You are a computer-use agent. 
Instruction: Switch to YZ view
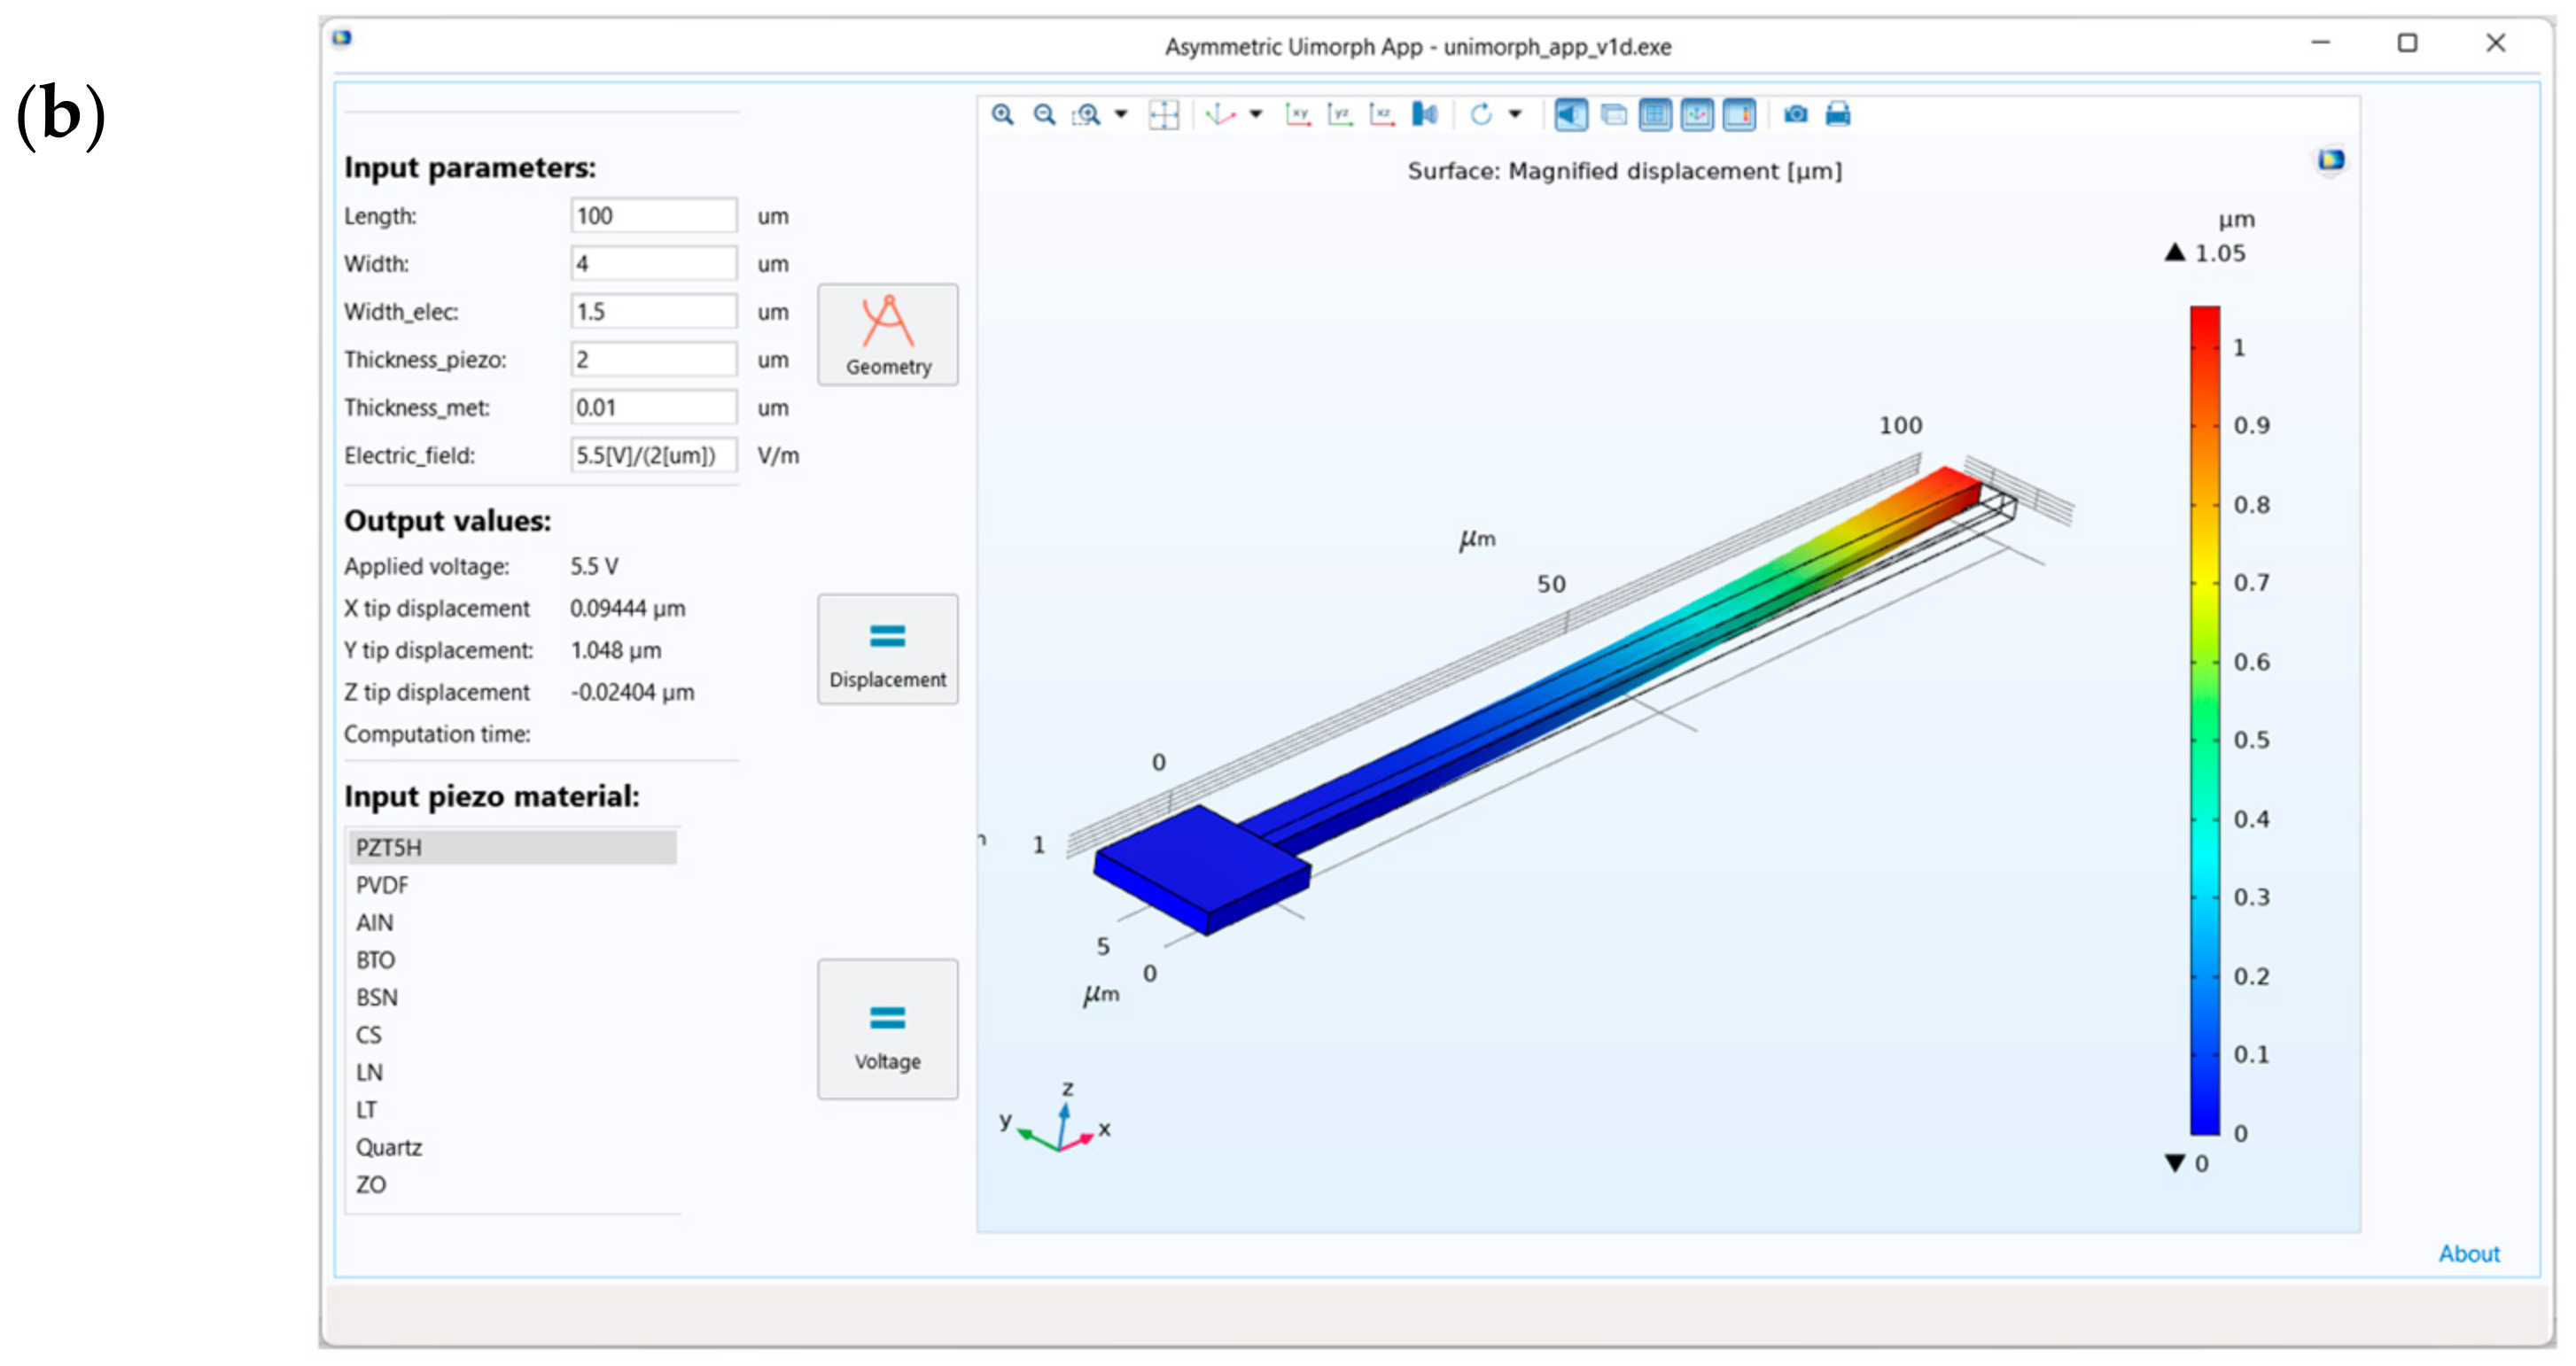1340,115
